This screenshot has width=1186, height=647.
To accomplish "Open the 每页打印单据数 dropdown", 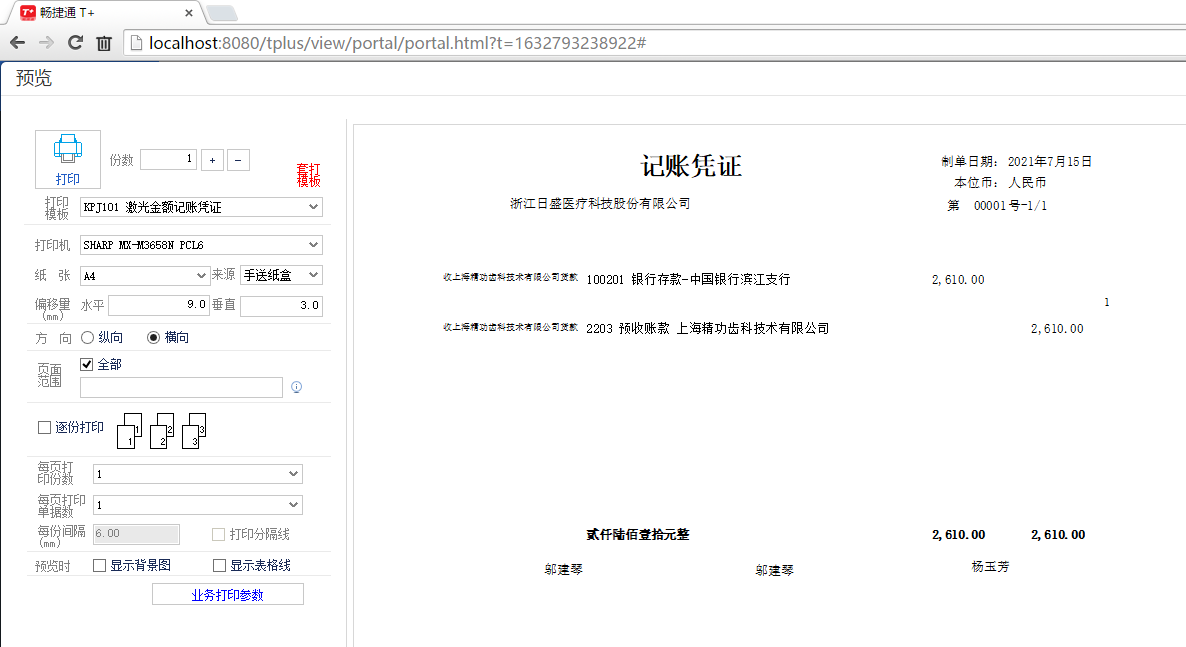I will click(x=197, y=505).
